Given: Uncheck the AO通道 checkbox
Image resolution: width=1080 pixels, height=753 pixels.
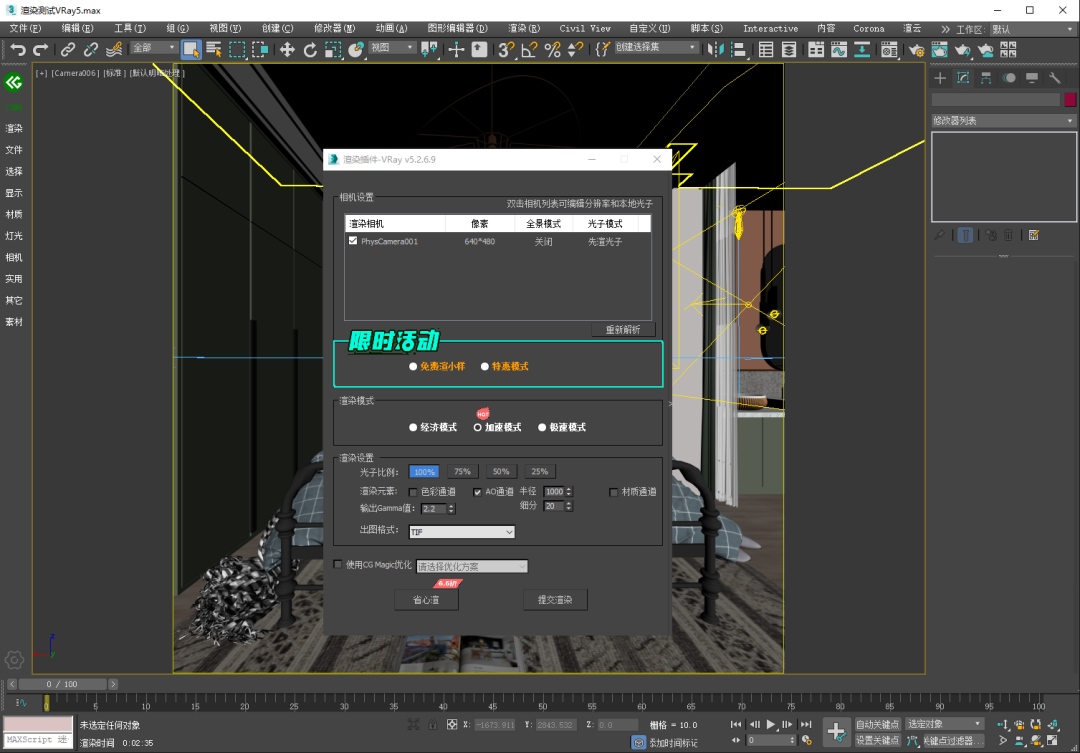Looking at the screenshot, I should tap(477, 492).
